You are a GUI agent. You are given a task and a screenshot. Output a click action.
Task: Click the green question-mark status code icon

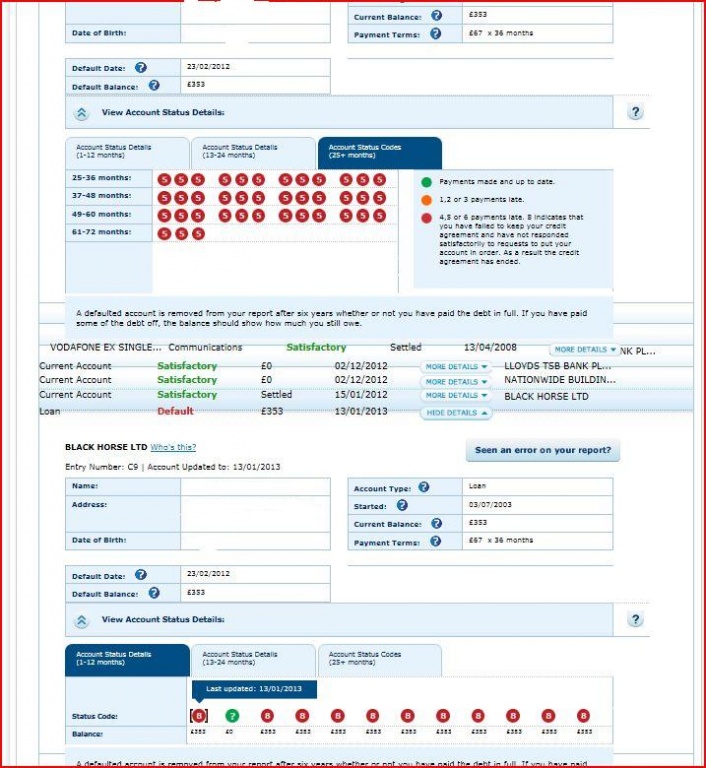pos(232,716)
